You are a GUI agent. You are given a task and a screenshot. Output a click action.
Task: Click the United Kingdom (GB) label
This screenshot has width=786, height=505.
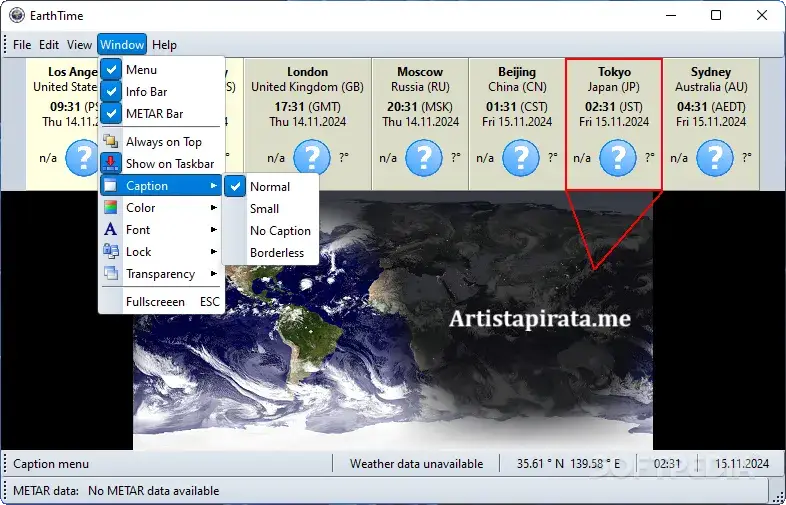tap(307, 87)
